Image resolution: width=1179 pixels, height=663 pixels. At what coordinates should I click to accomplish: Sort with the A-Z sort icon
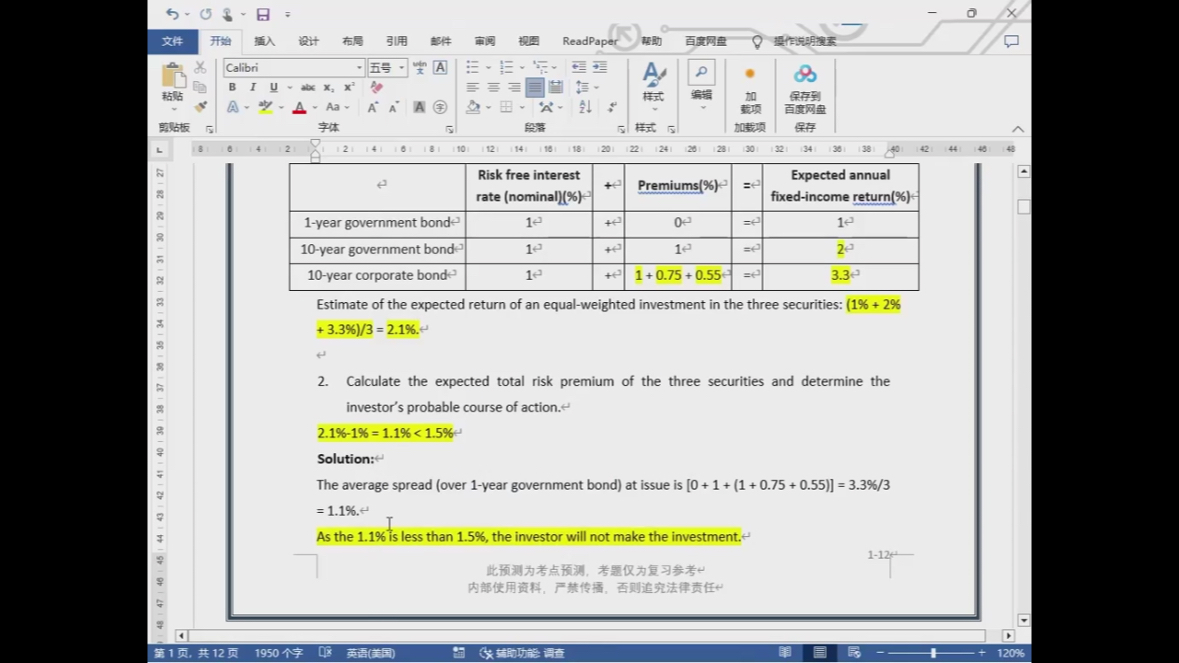585,107
